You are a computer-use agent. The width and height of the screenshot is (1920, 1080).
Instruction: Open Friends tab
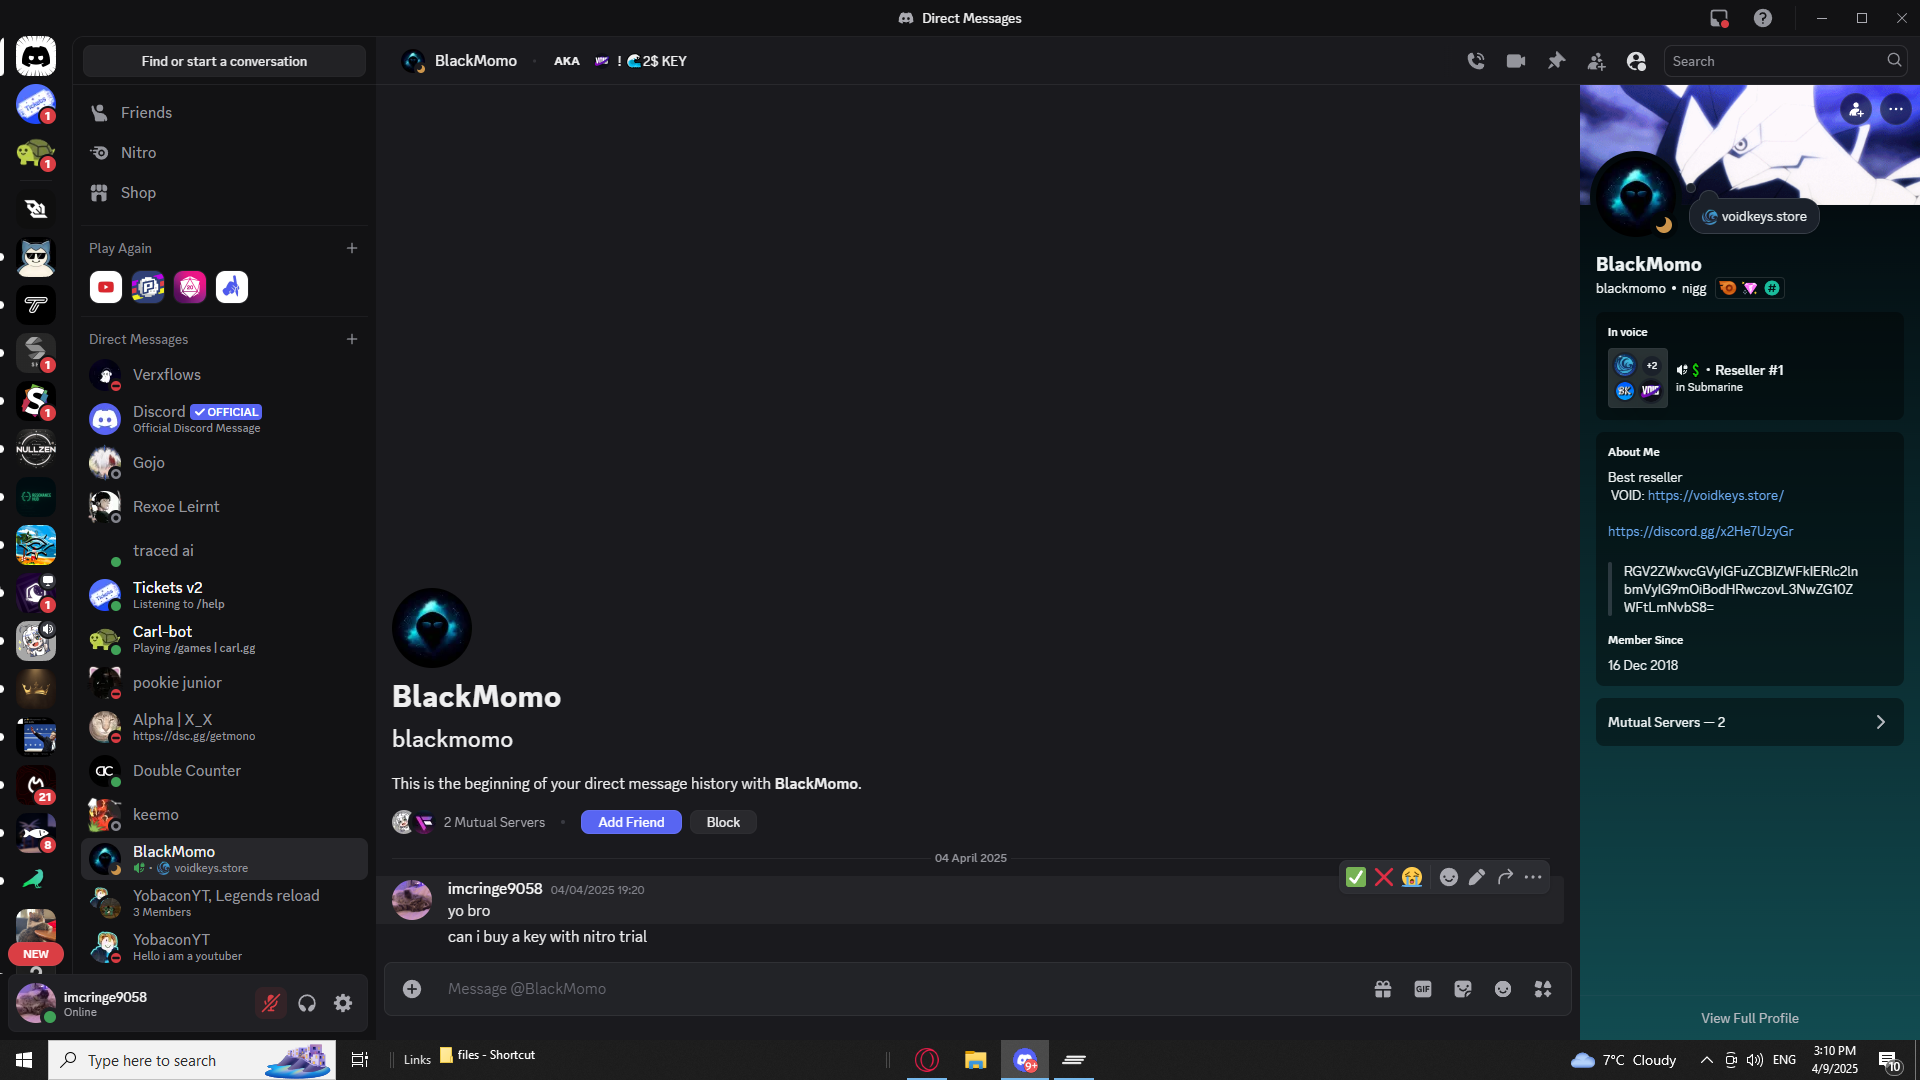[x=224, y=113]
